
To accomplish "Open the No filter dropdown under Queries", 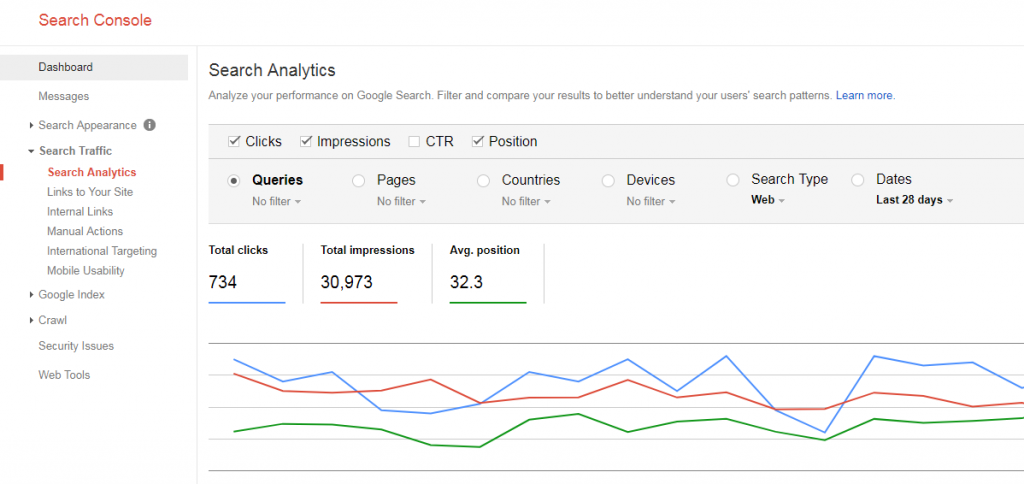I will [276, 202].
